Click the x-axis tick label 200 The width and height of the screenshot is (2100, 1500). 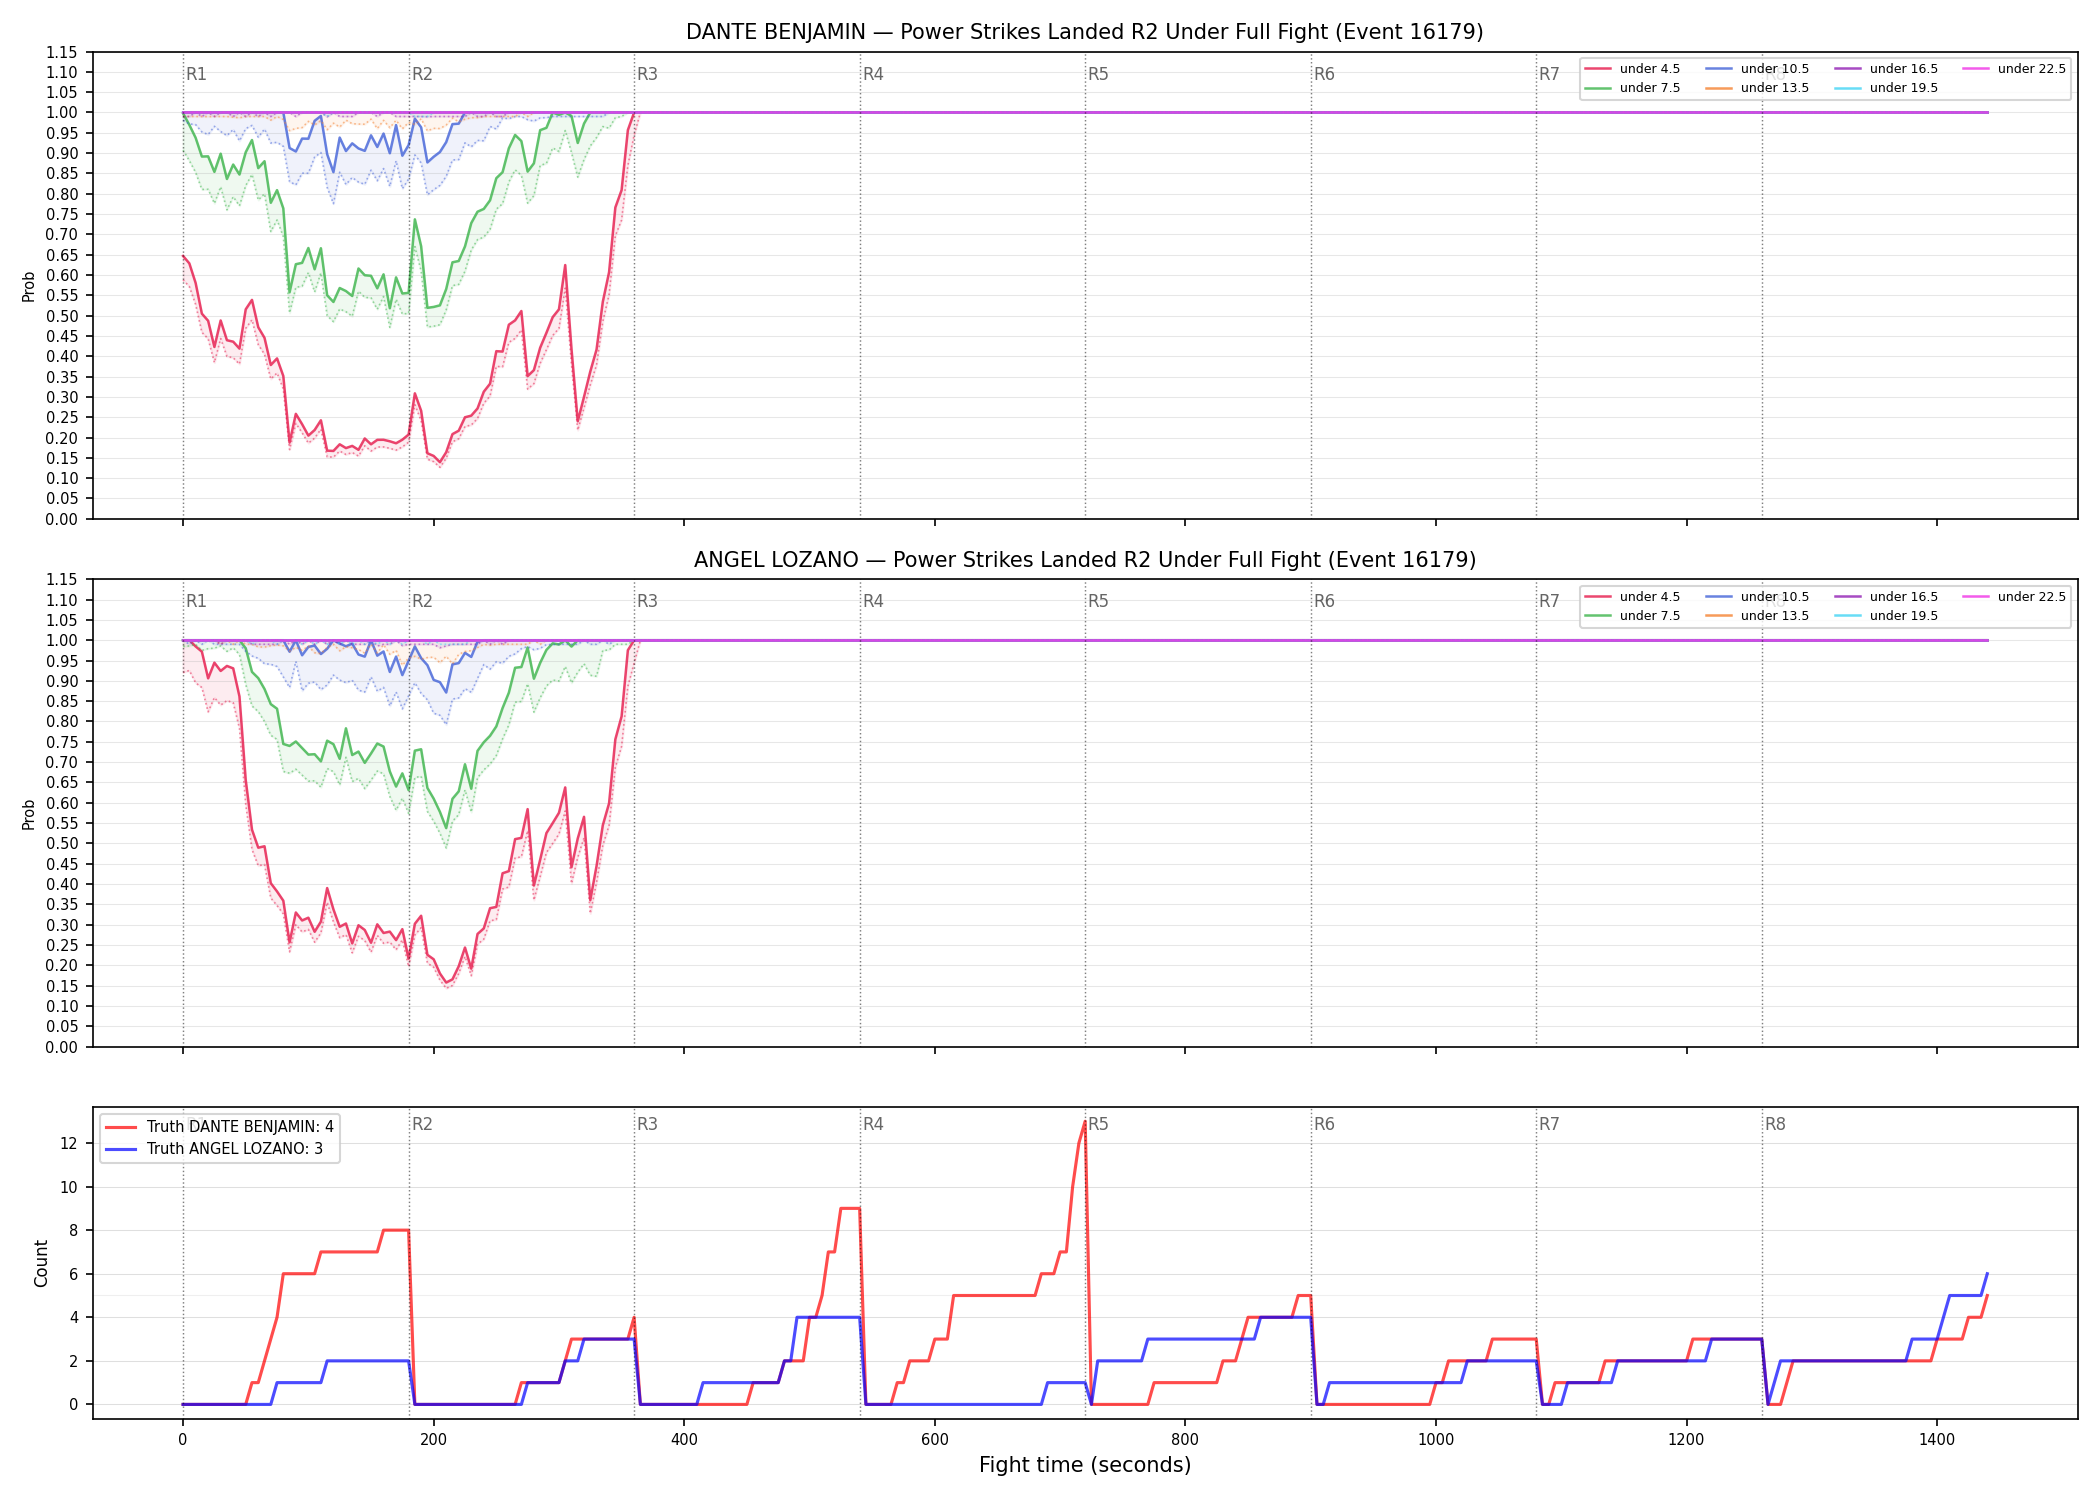(x=433, y=1440)
